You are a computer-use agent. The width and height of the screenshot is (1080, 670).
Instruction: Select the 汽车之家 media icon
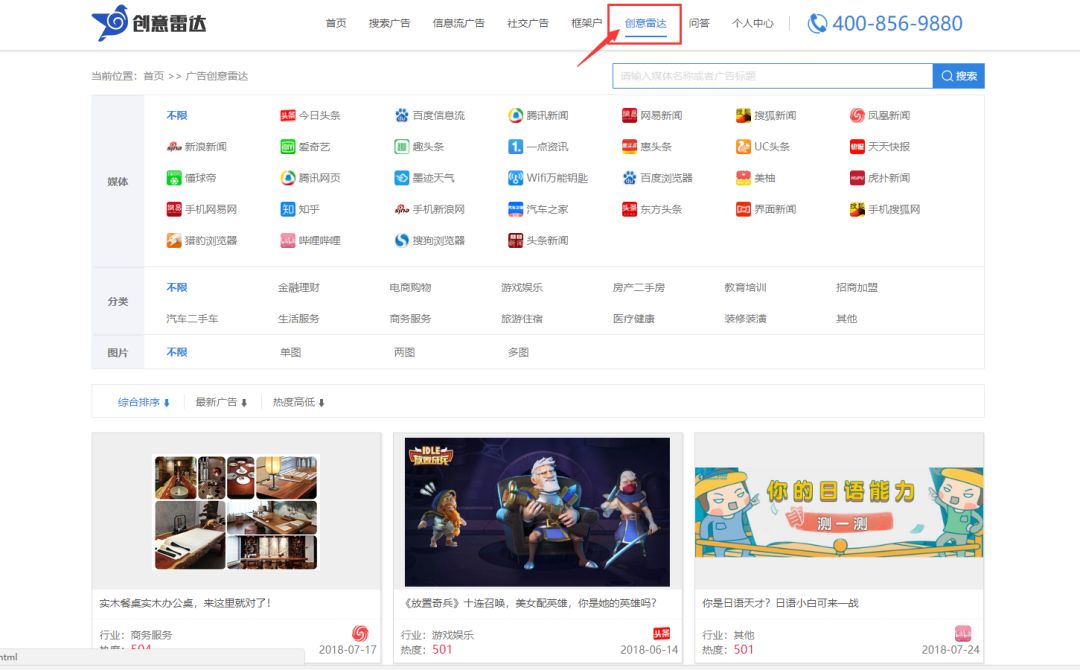[x=515, y=209]
